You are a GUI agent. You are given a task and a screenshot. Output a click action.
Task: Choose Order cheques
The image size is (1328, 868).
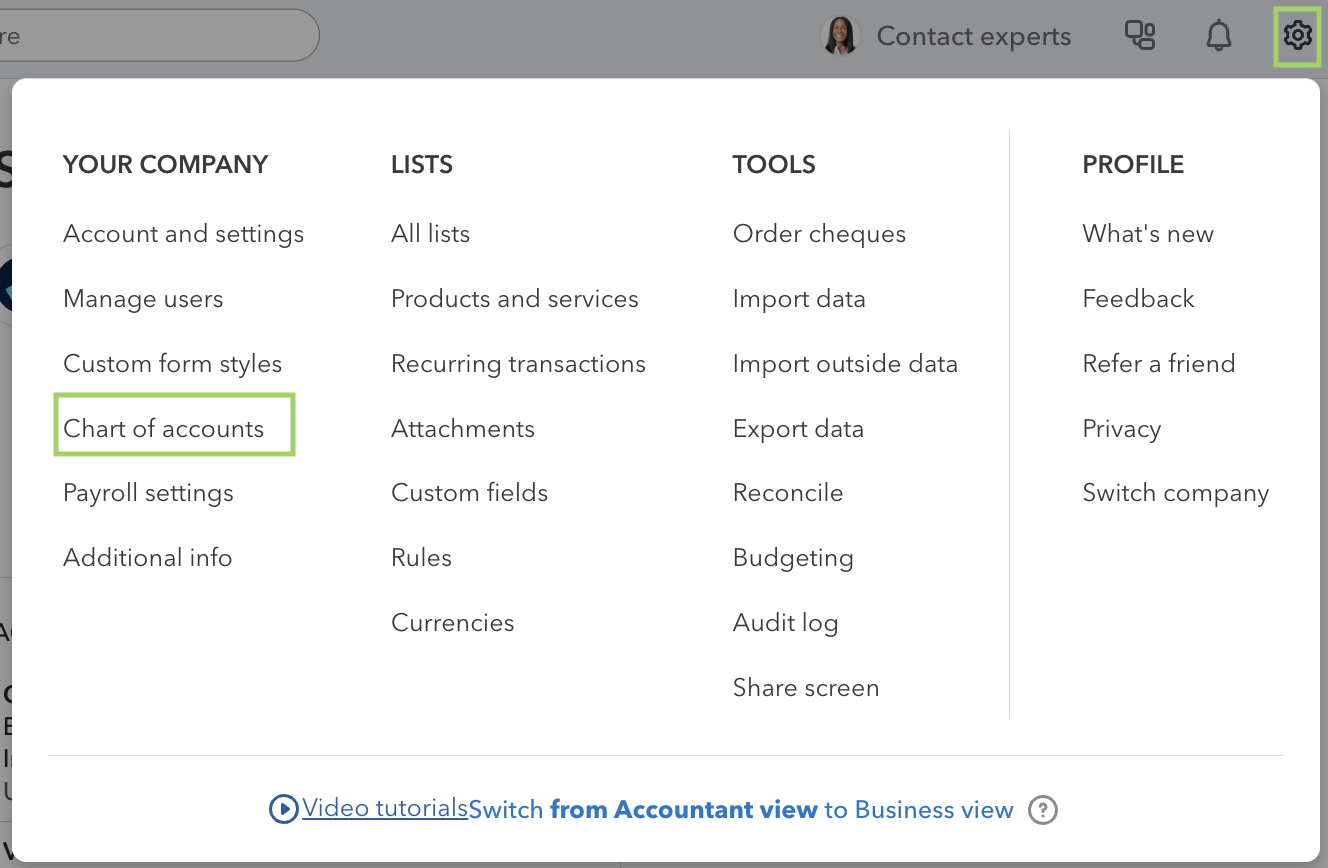click(x=819, y=234)
